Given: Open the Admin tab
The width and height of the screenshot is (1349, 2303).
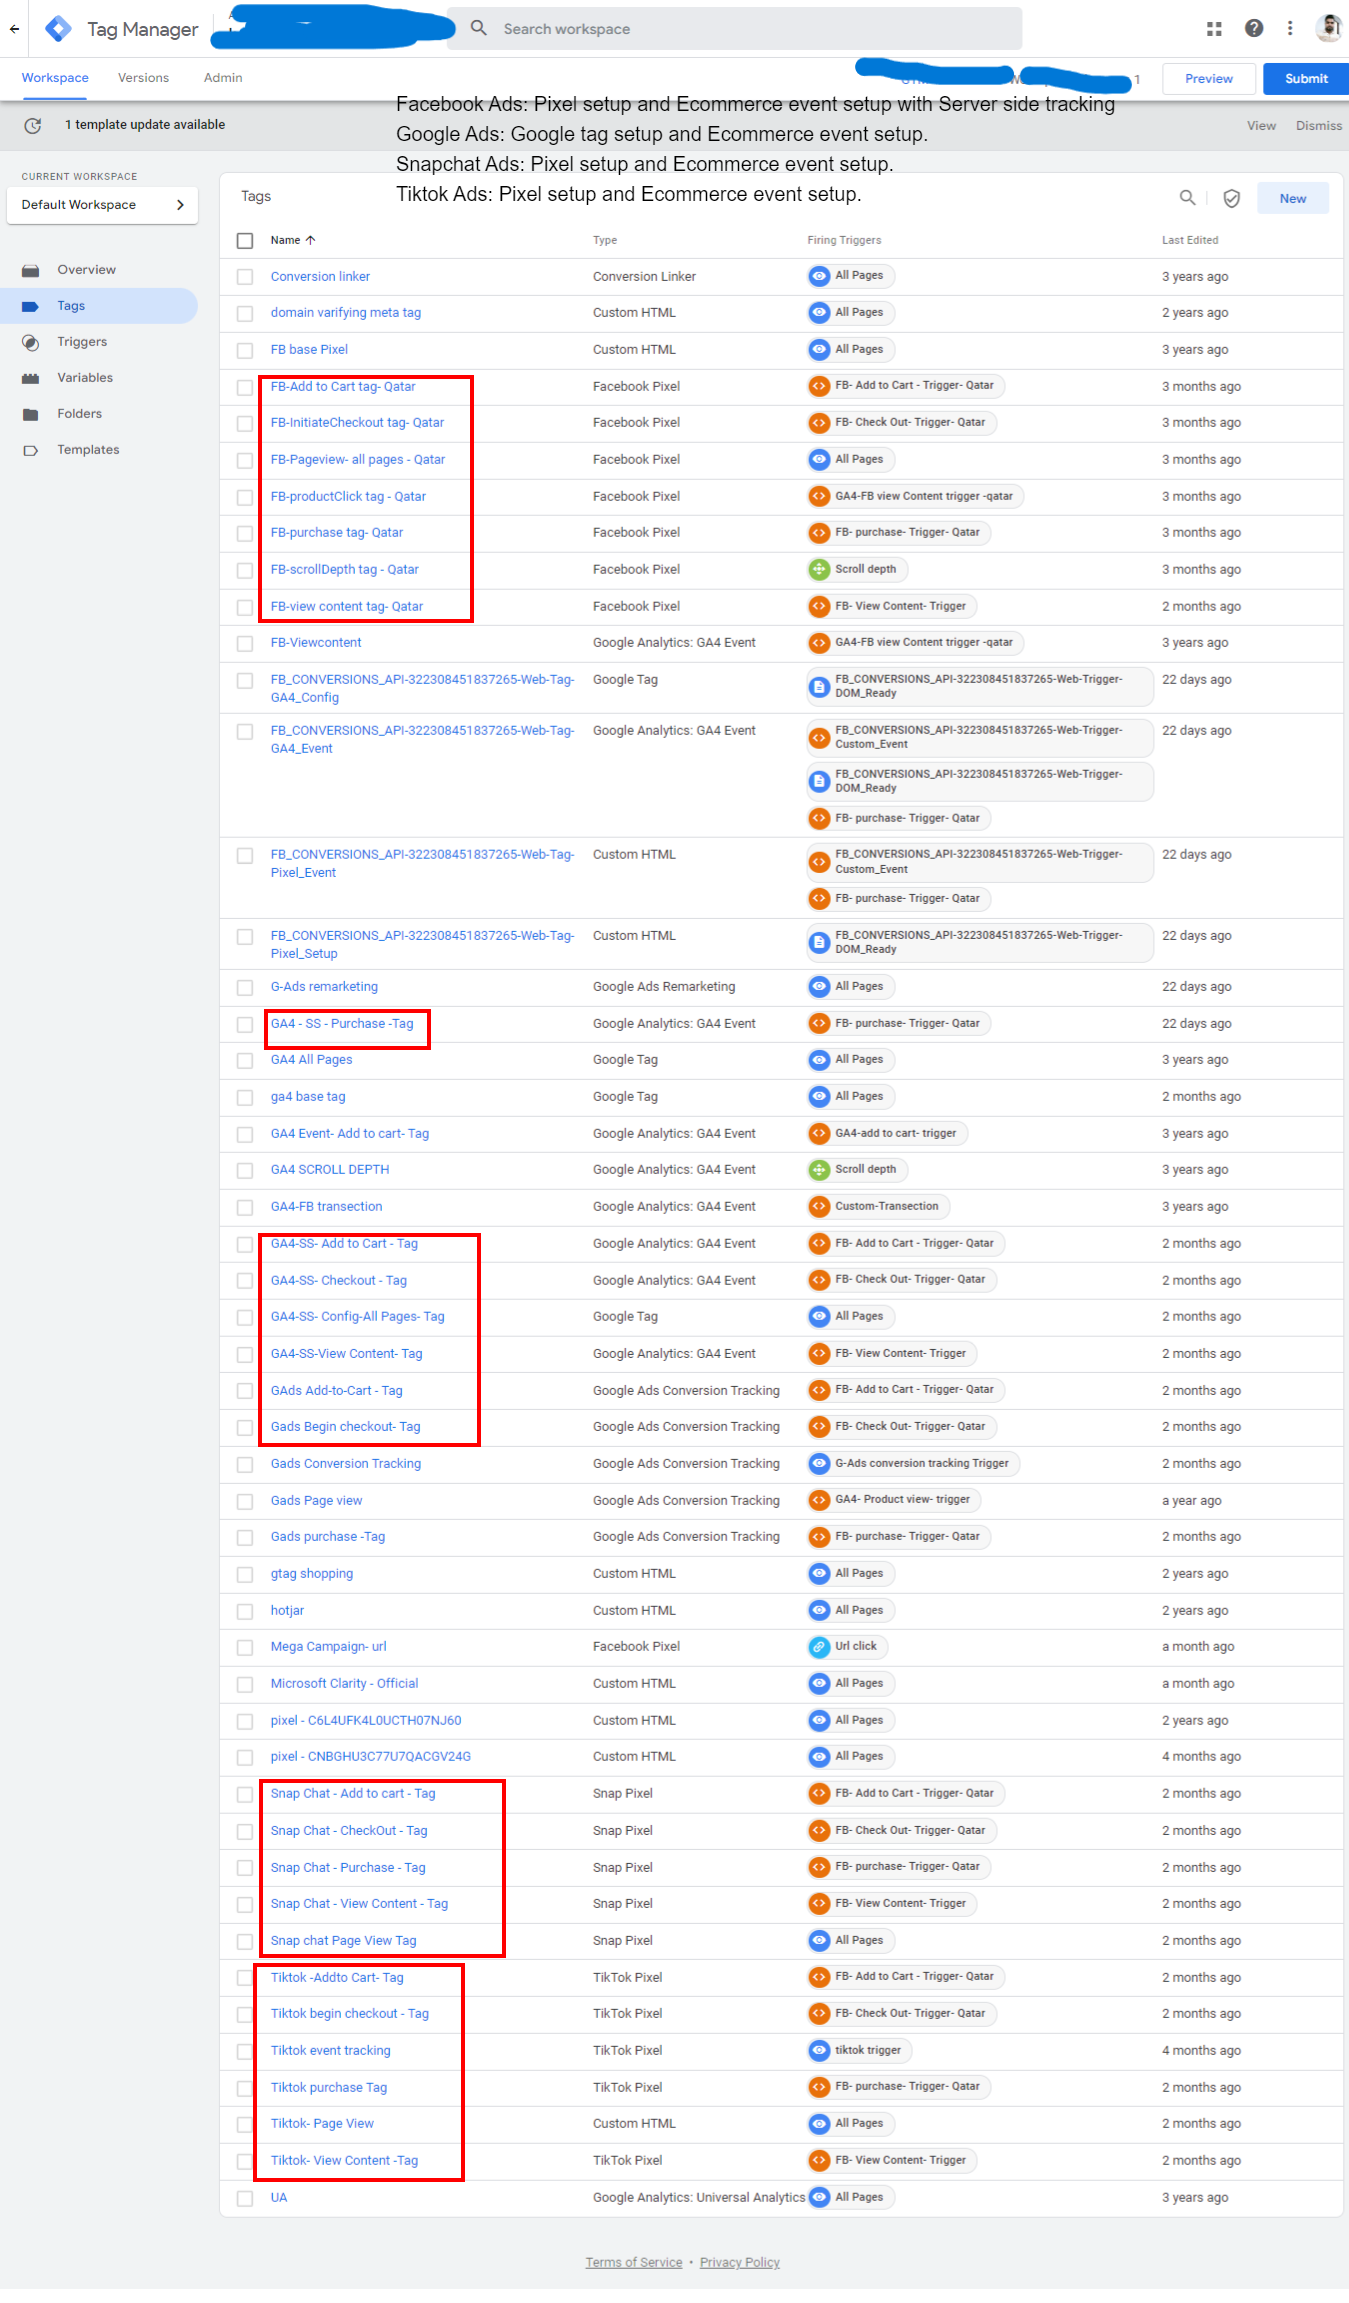Looking at the screenshot, I should click(222, 78).
